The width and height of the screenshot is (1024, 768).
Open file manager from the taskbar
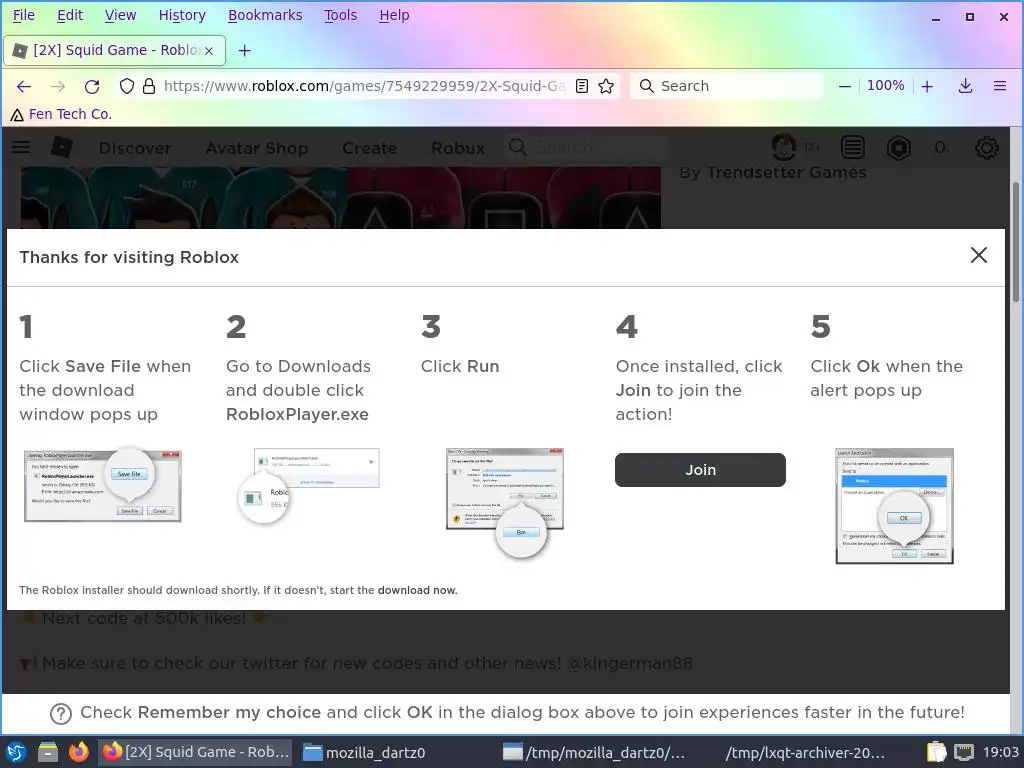click(x=48, y=752)
